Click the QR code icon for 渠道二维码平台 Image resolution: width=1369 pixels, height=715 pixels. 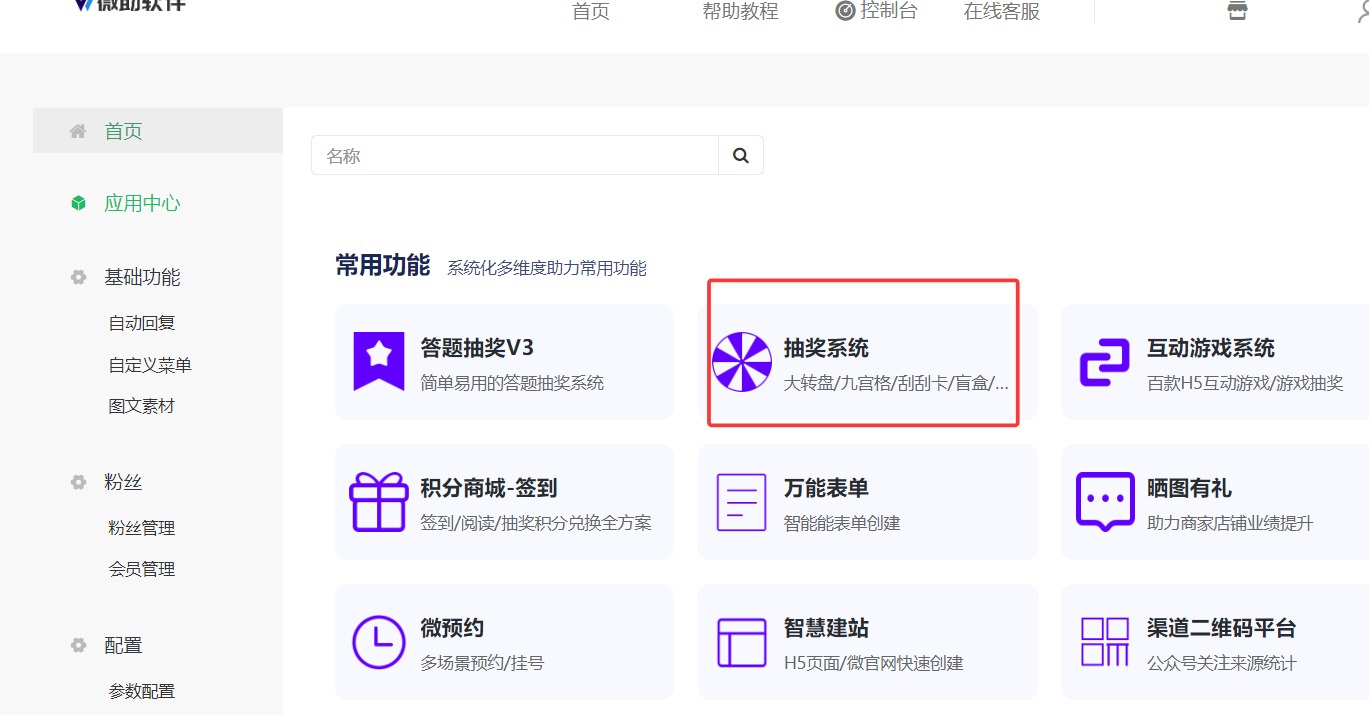tap(1103, 641)
